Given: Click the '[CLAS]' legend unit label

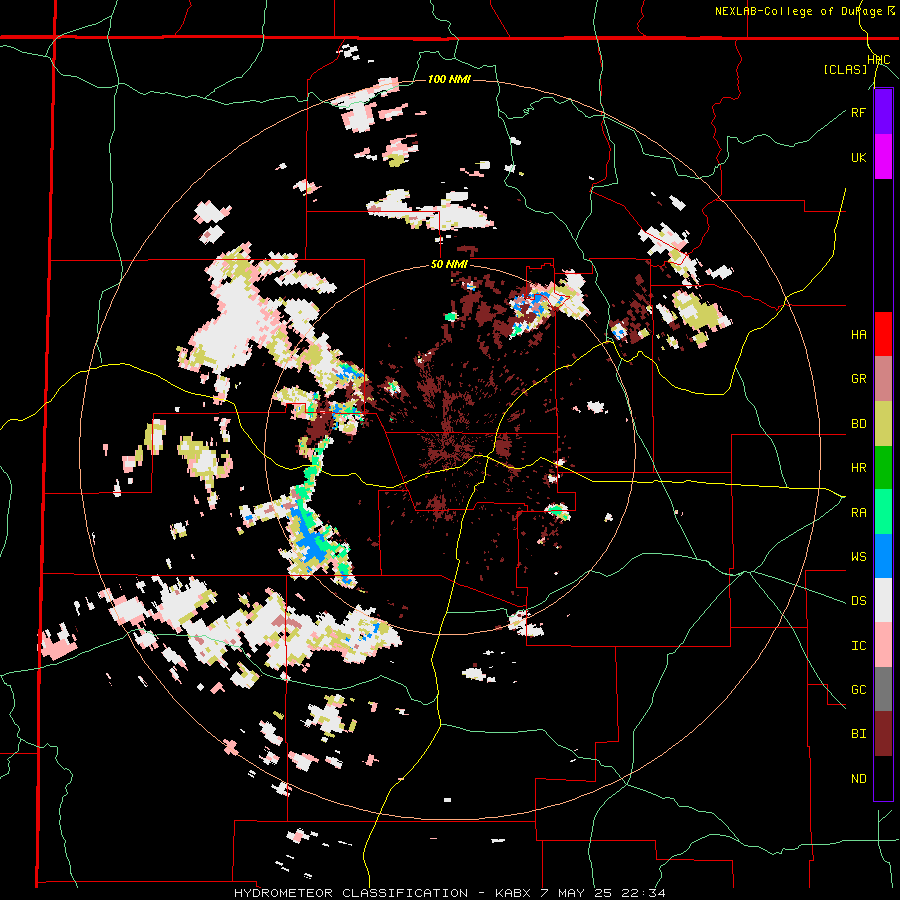Looking at the screenshot, I should [x=845, y=69].
